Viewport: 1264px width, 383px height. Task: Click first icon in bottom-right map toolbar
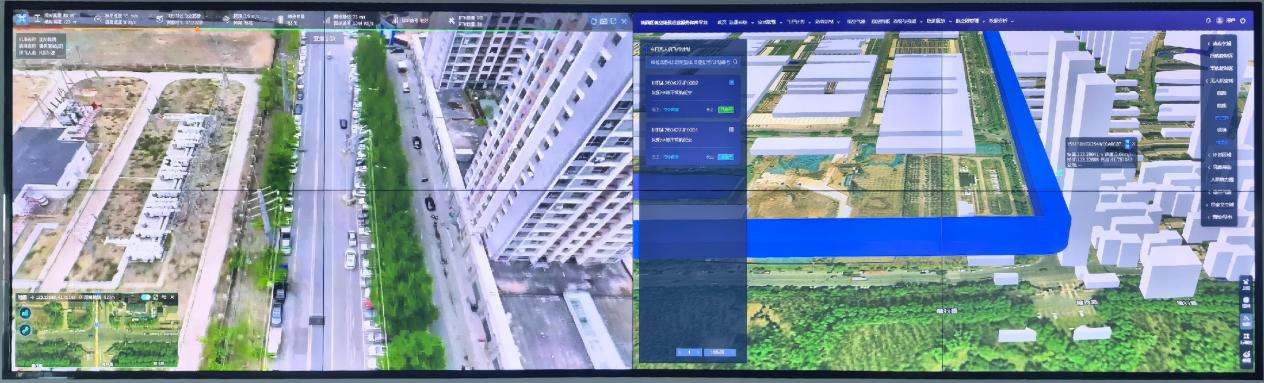click(x=1246, y=283)
